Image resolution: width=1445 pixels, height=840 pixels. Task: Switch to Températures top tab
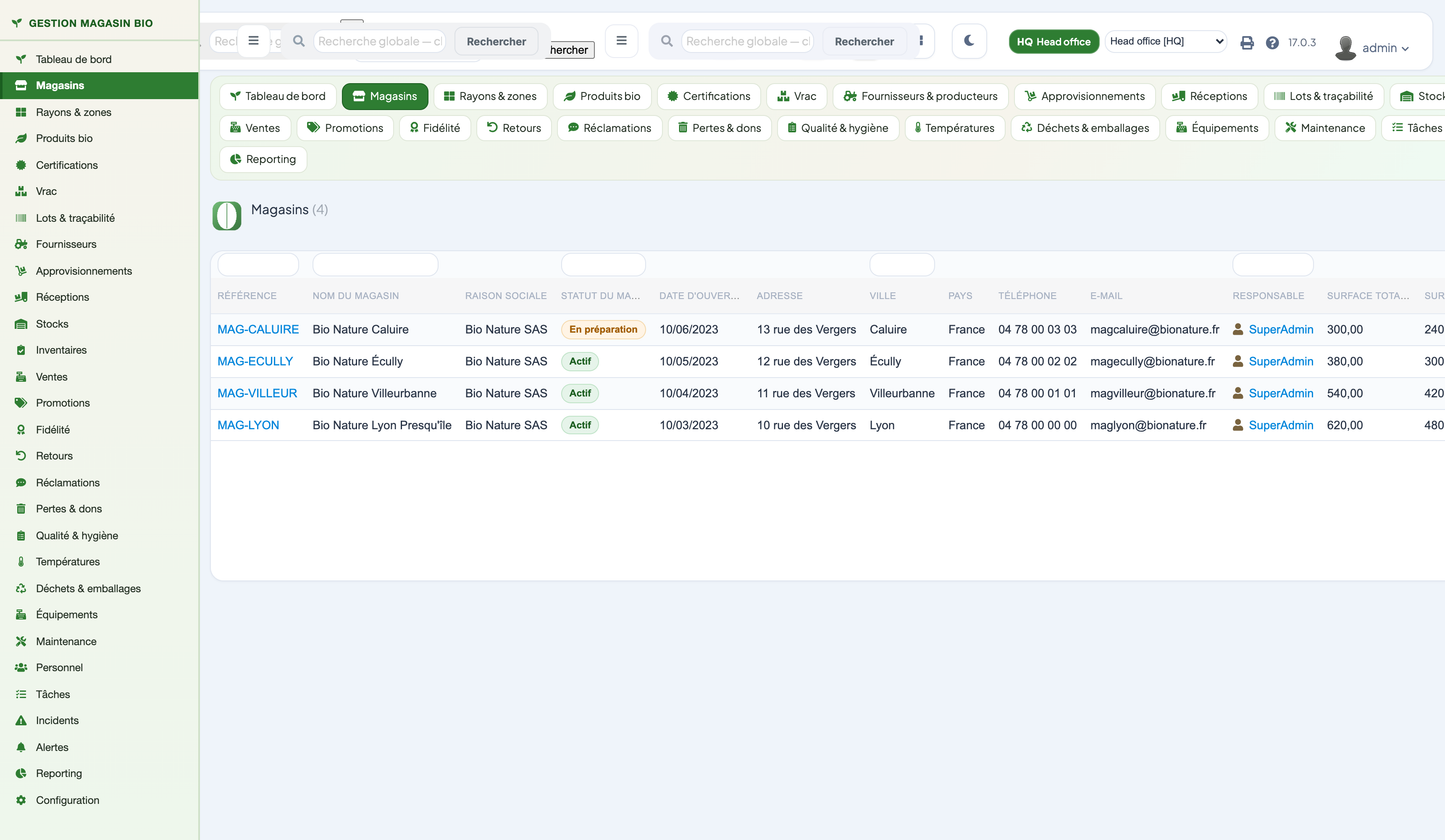tap(955, 128)
